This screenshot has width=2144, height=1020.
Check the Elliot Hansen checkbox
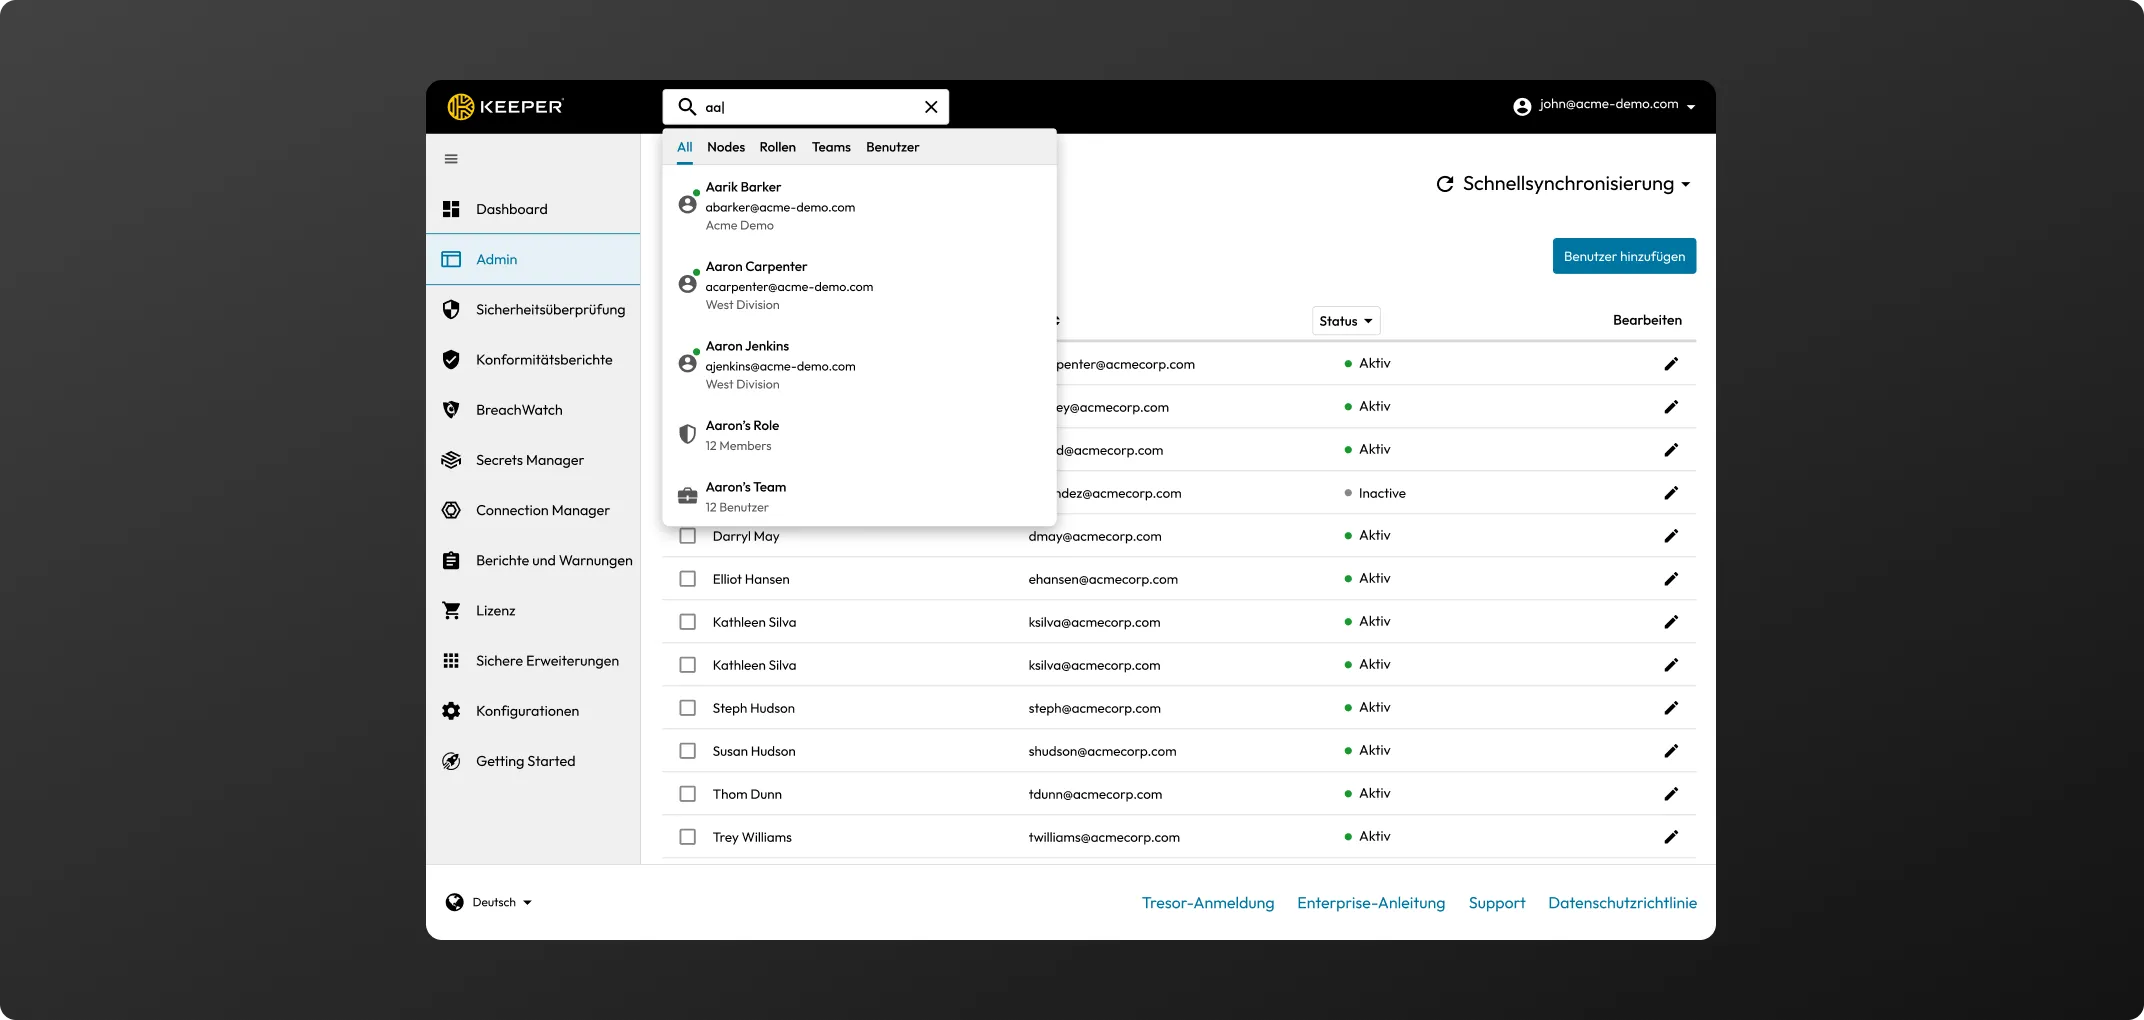point(688,579)
